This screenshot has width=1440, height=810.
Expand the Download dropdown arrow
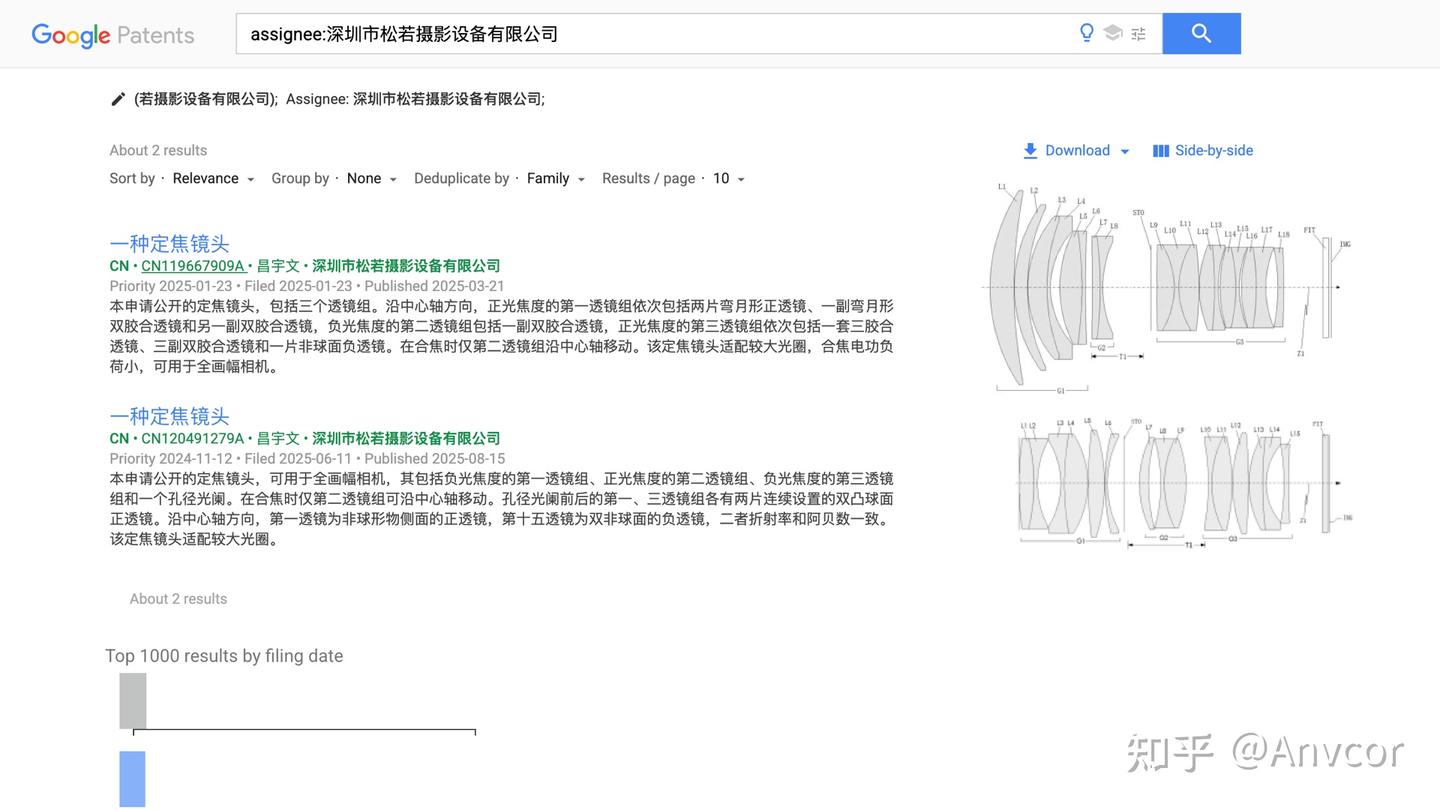click(1125, 151)
